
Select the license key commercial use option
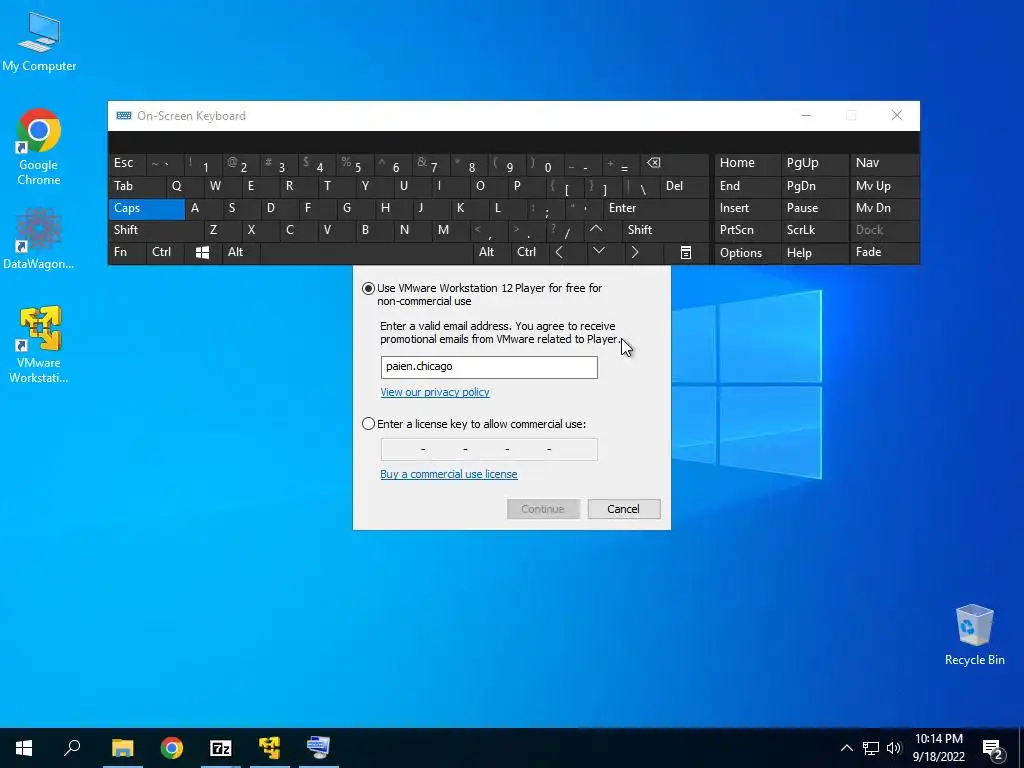(368, 424)
